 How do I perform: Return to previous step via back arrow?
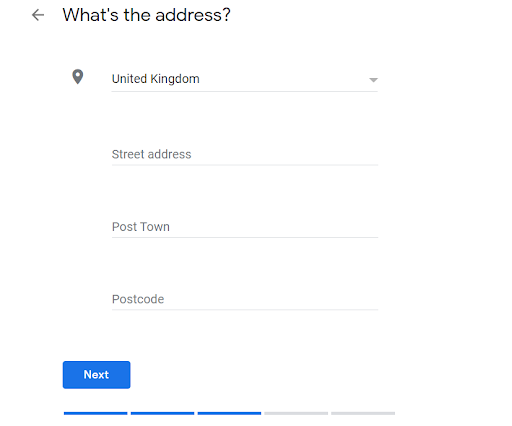[38, 15]
